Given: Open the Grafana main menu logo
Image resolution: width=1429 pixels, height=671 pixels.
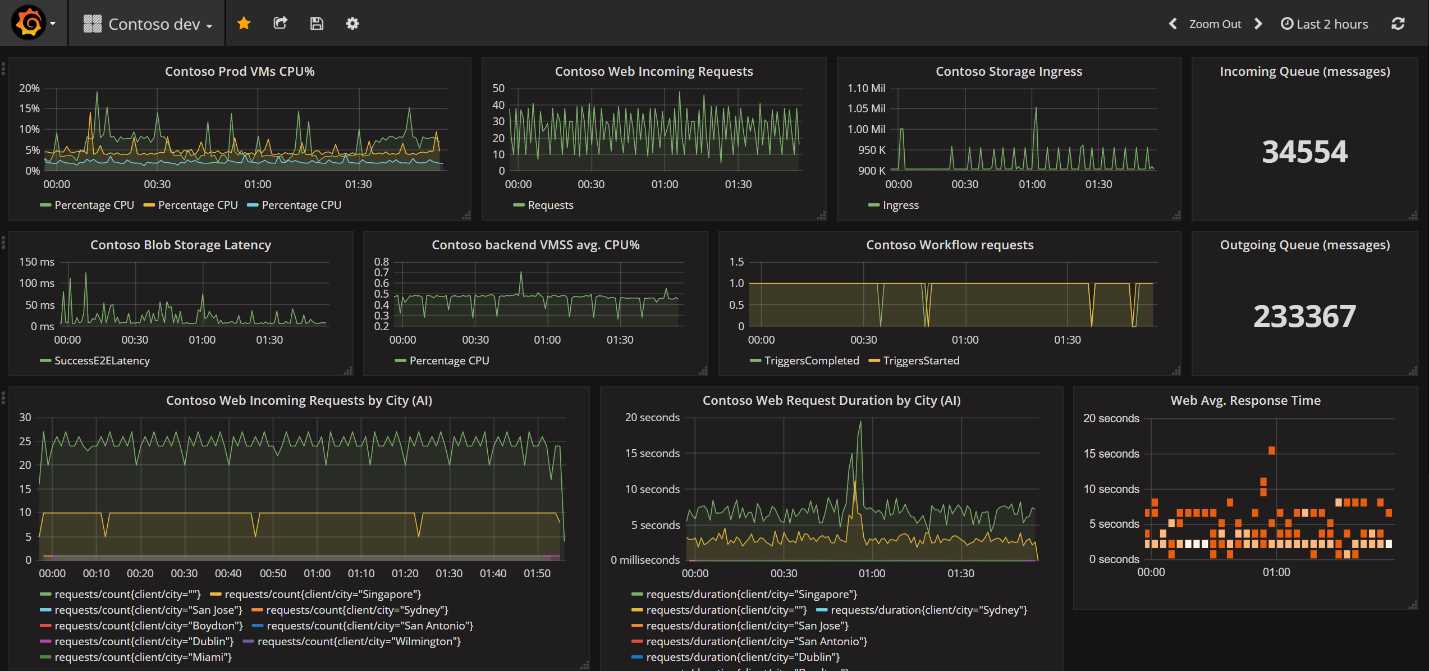Looking at the screenshot, I should [x=29, y=22].
